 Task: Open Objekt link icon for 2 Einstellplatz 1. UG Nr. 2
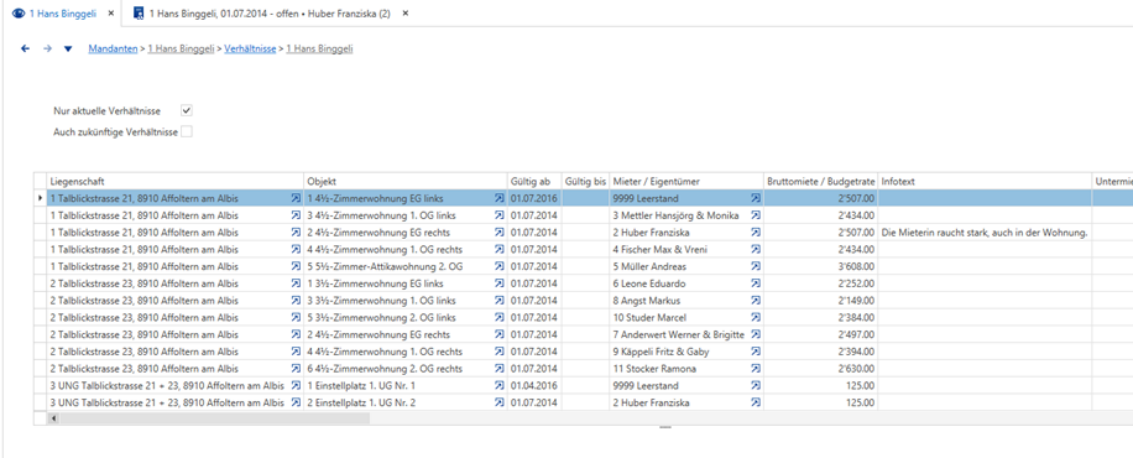499,403
